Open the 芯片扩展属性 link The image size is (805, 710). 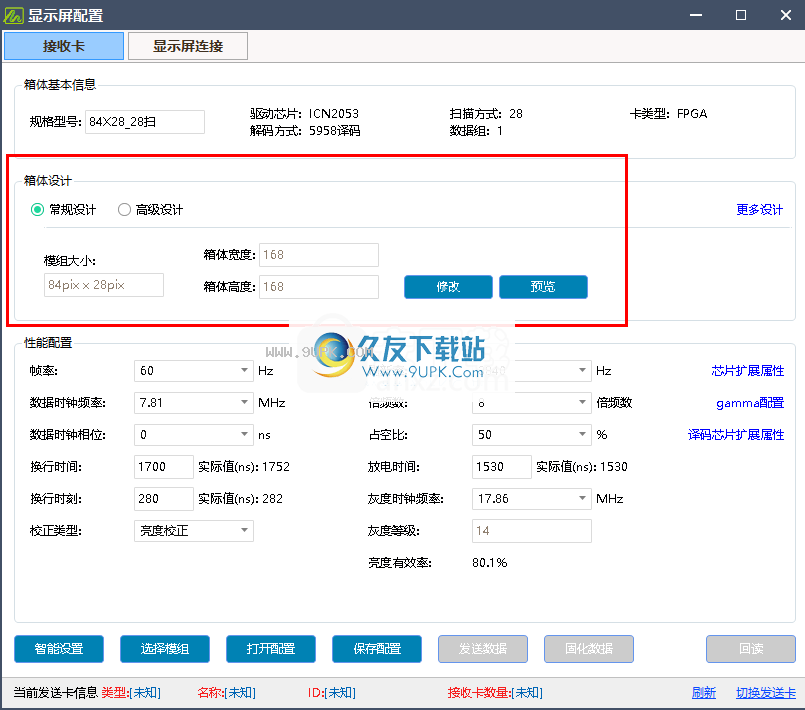click(x=748, y=371)
